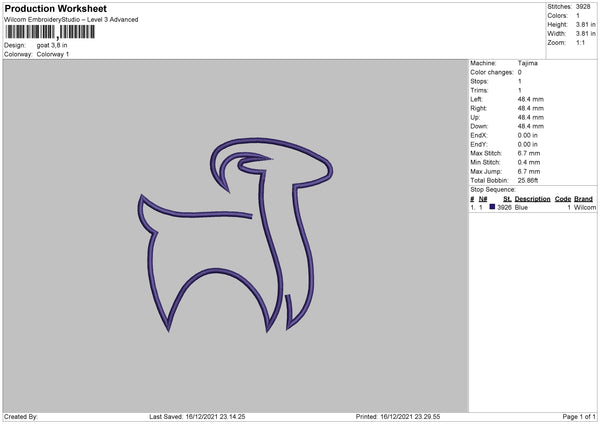The image size is (600, 424).
Task: Click the Max Stitch value 6.7 mm
Action: (x=529, y=153)
